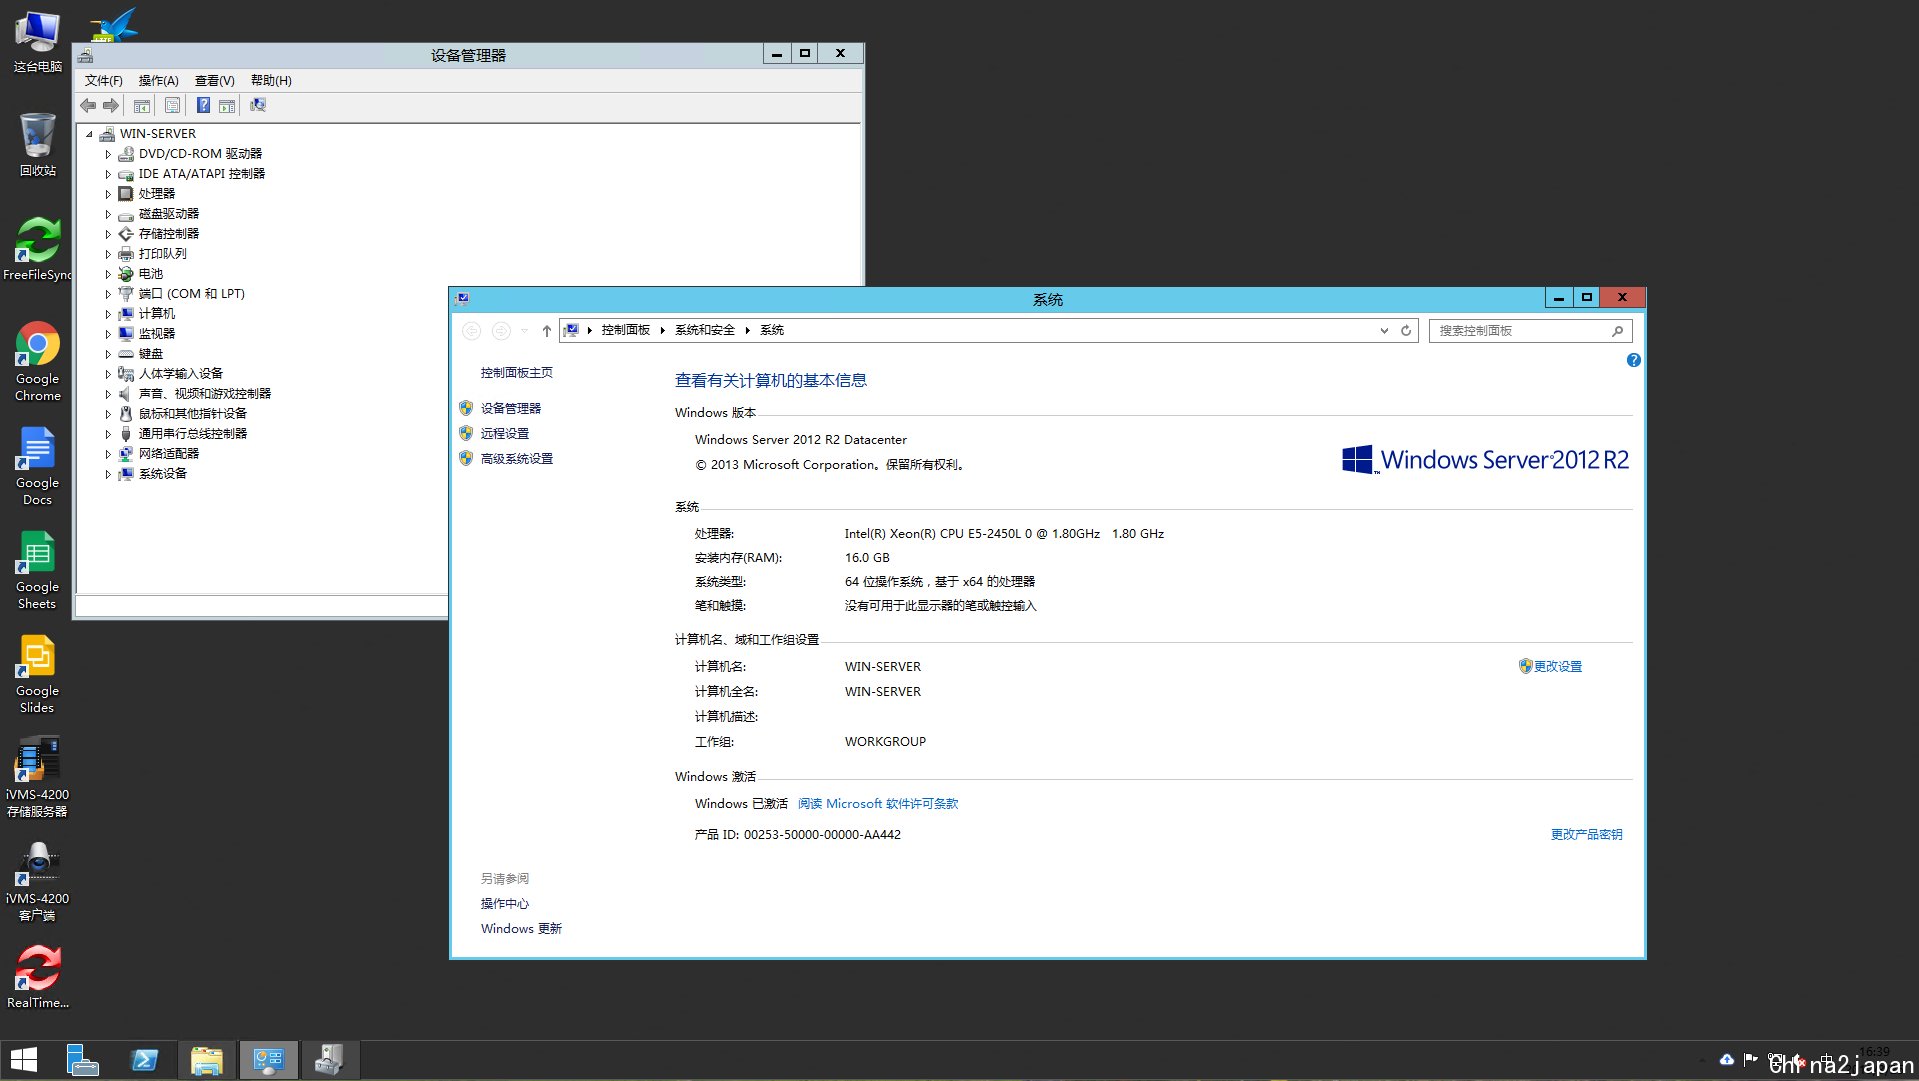Viewport: 1919px width, 1081px height.
Task: Open File Explorer from the taskbar
Action: (207, 1060)
